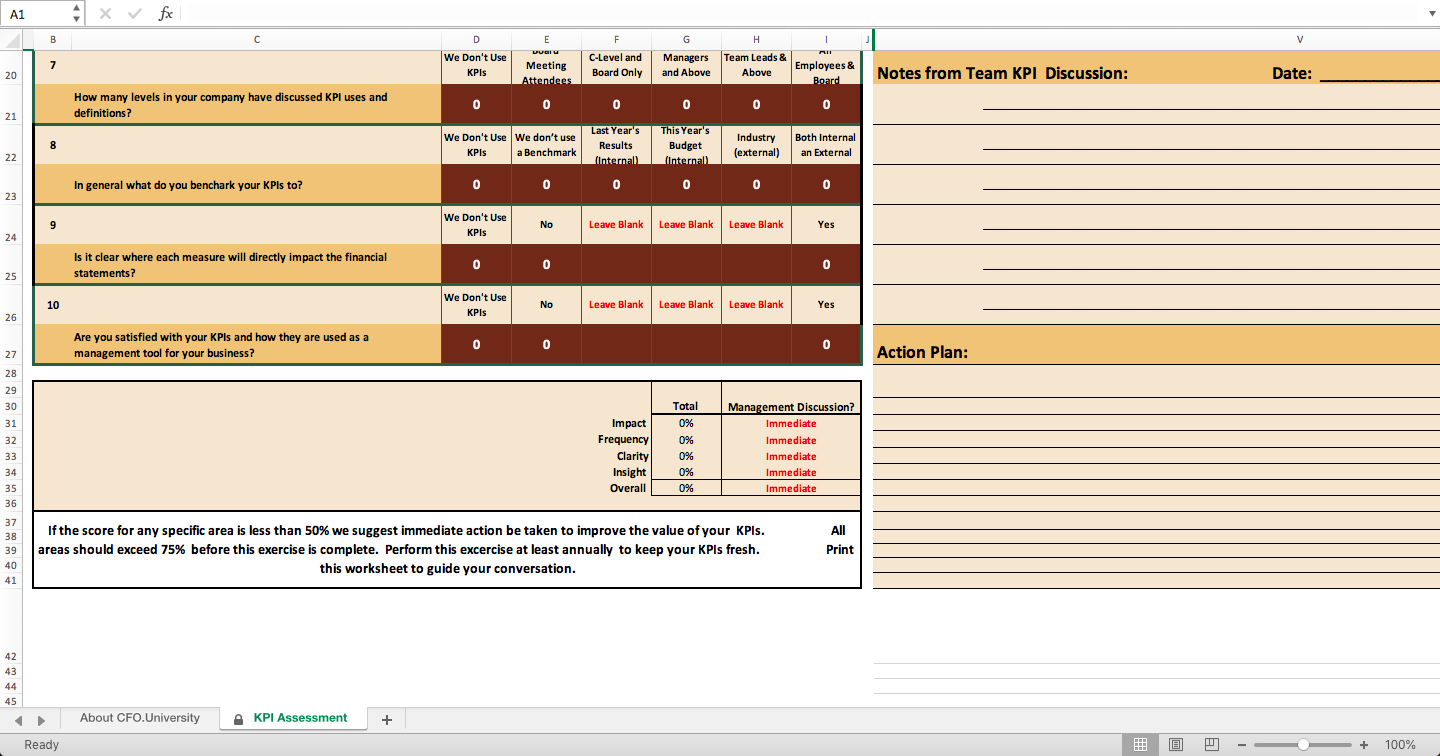Zoom in with the plus button
Viewport: 1440px width, 756px height.
[x=1364, y=745]
